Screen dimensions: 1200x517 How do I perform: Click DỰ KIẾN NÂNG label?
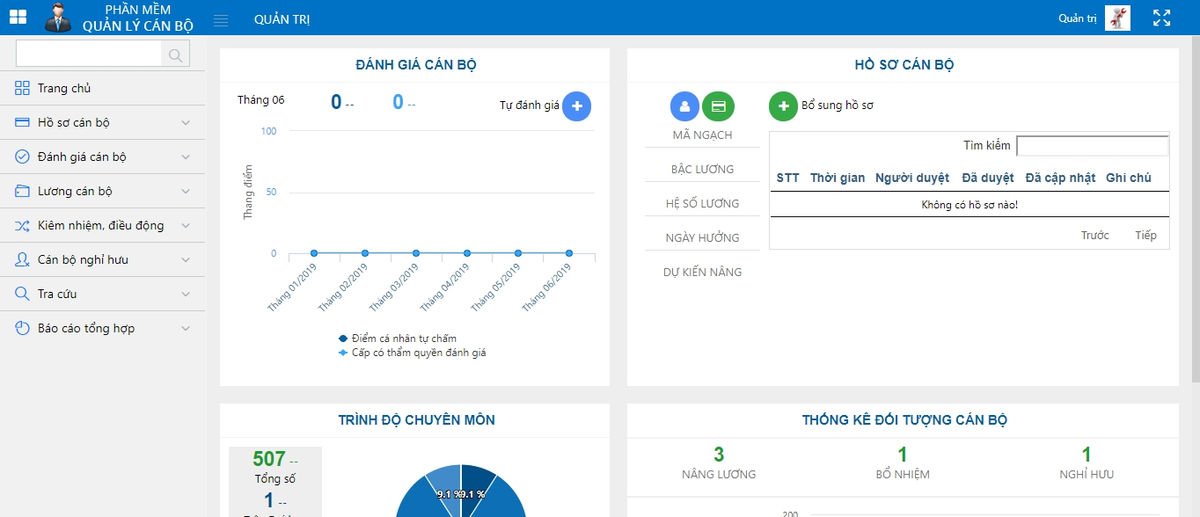[x=702, y=271]
